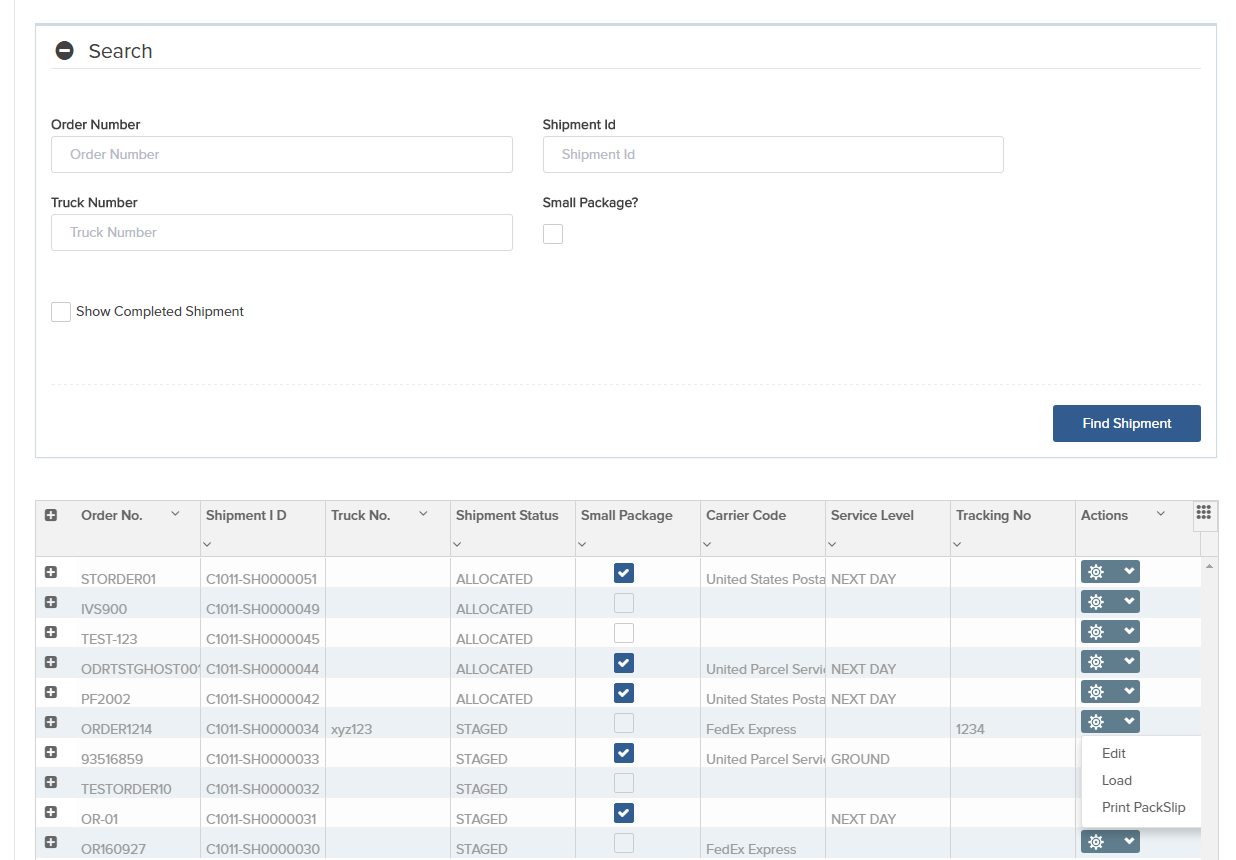Viewport: 1236px width, 860px height.
Task: Expand row for order OR-01
Action: pyautogui.click(x=51, y=813)
